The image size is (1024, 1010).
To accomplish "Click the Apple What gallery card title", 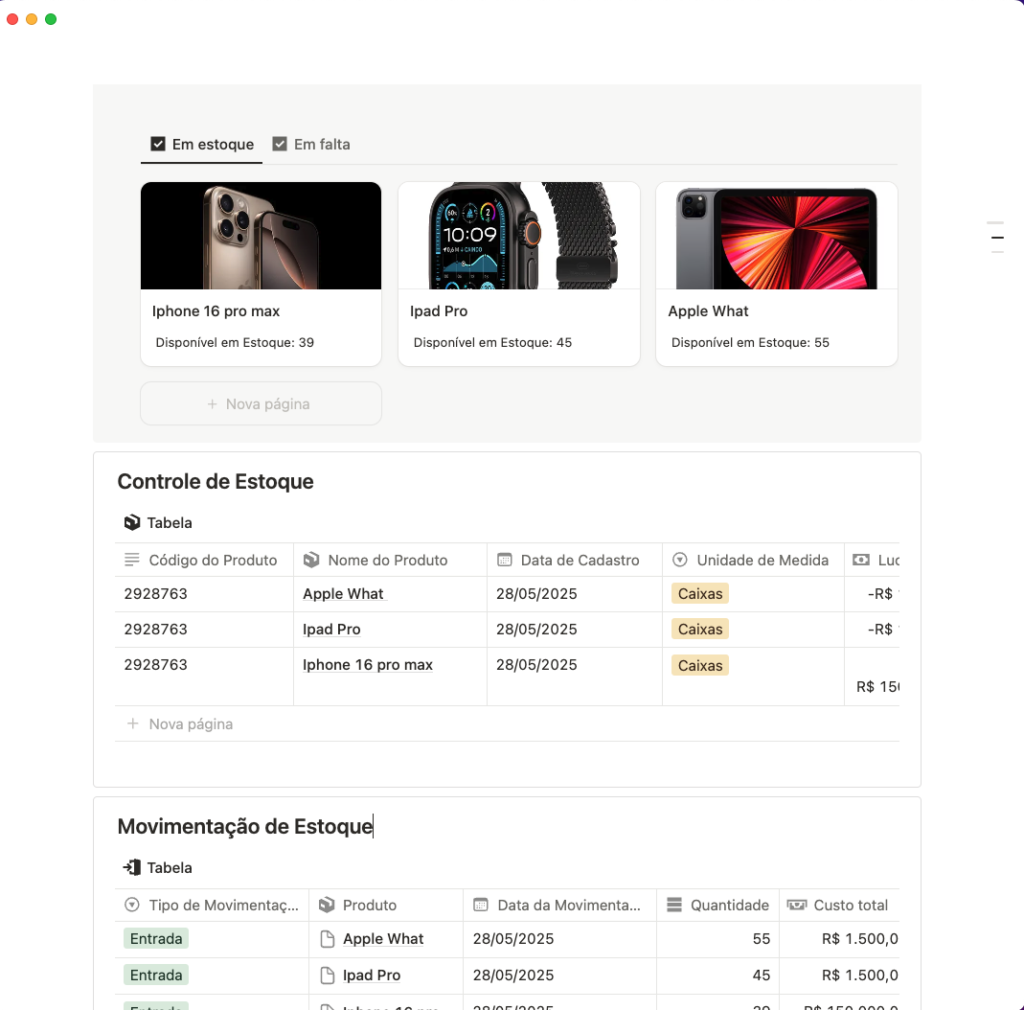I will point(708,311).
